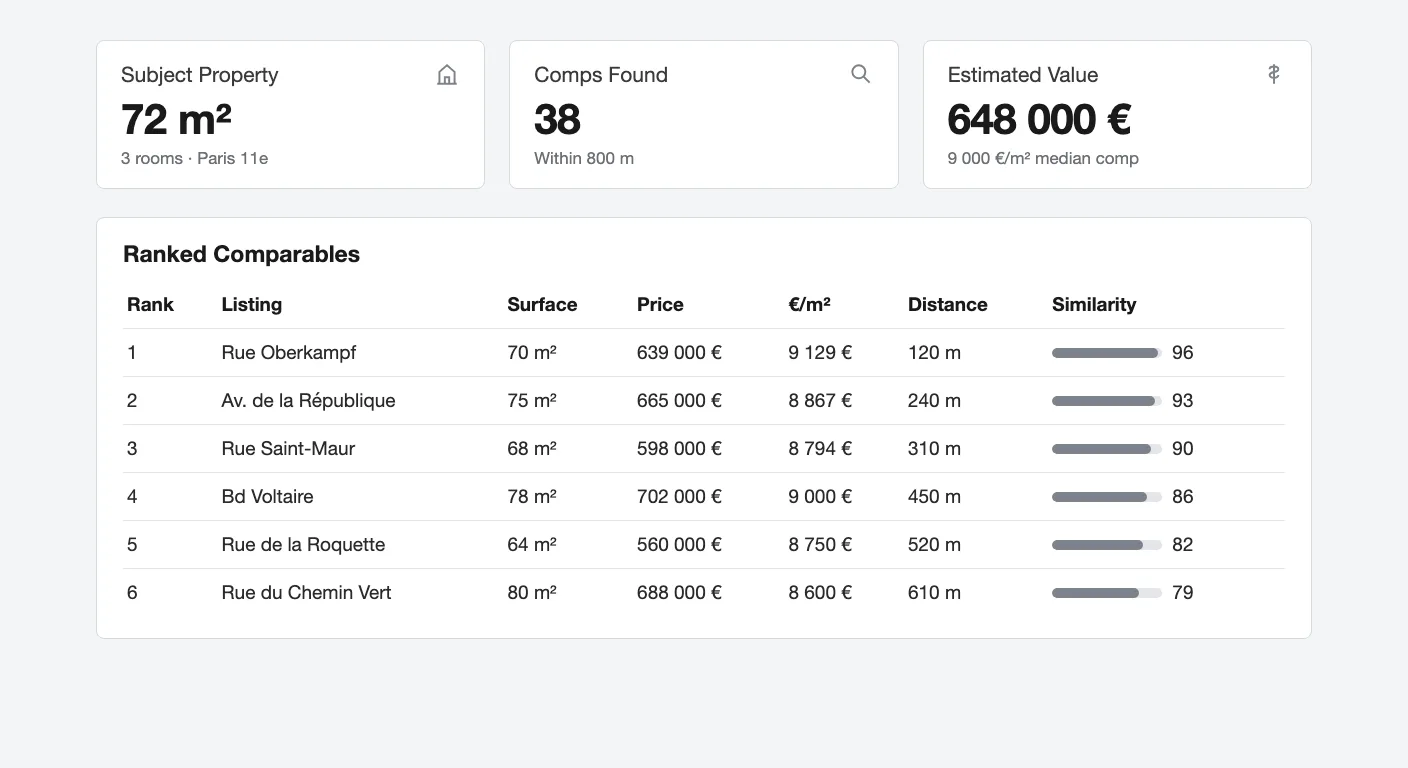
Task: Click the 688 000 € price cell
Action: [679, 593]
